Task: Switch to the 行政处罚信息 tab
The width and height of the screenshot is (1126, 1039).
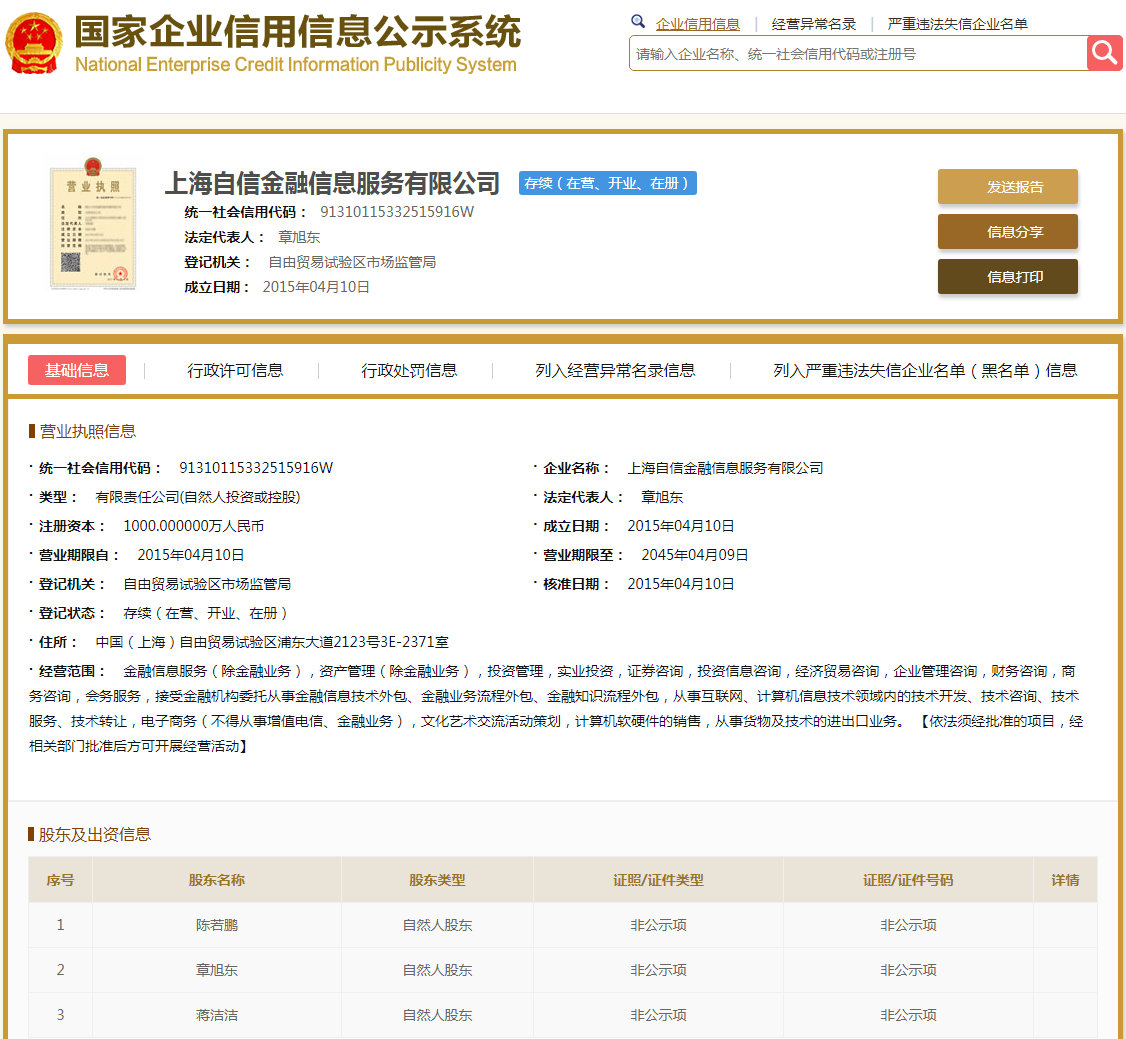Action: pyautogui.click(x=409, y=370)
